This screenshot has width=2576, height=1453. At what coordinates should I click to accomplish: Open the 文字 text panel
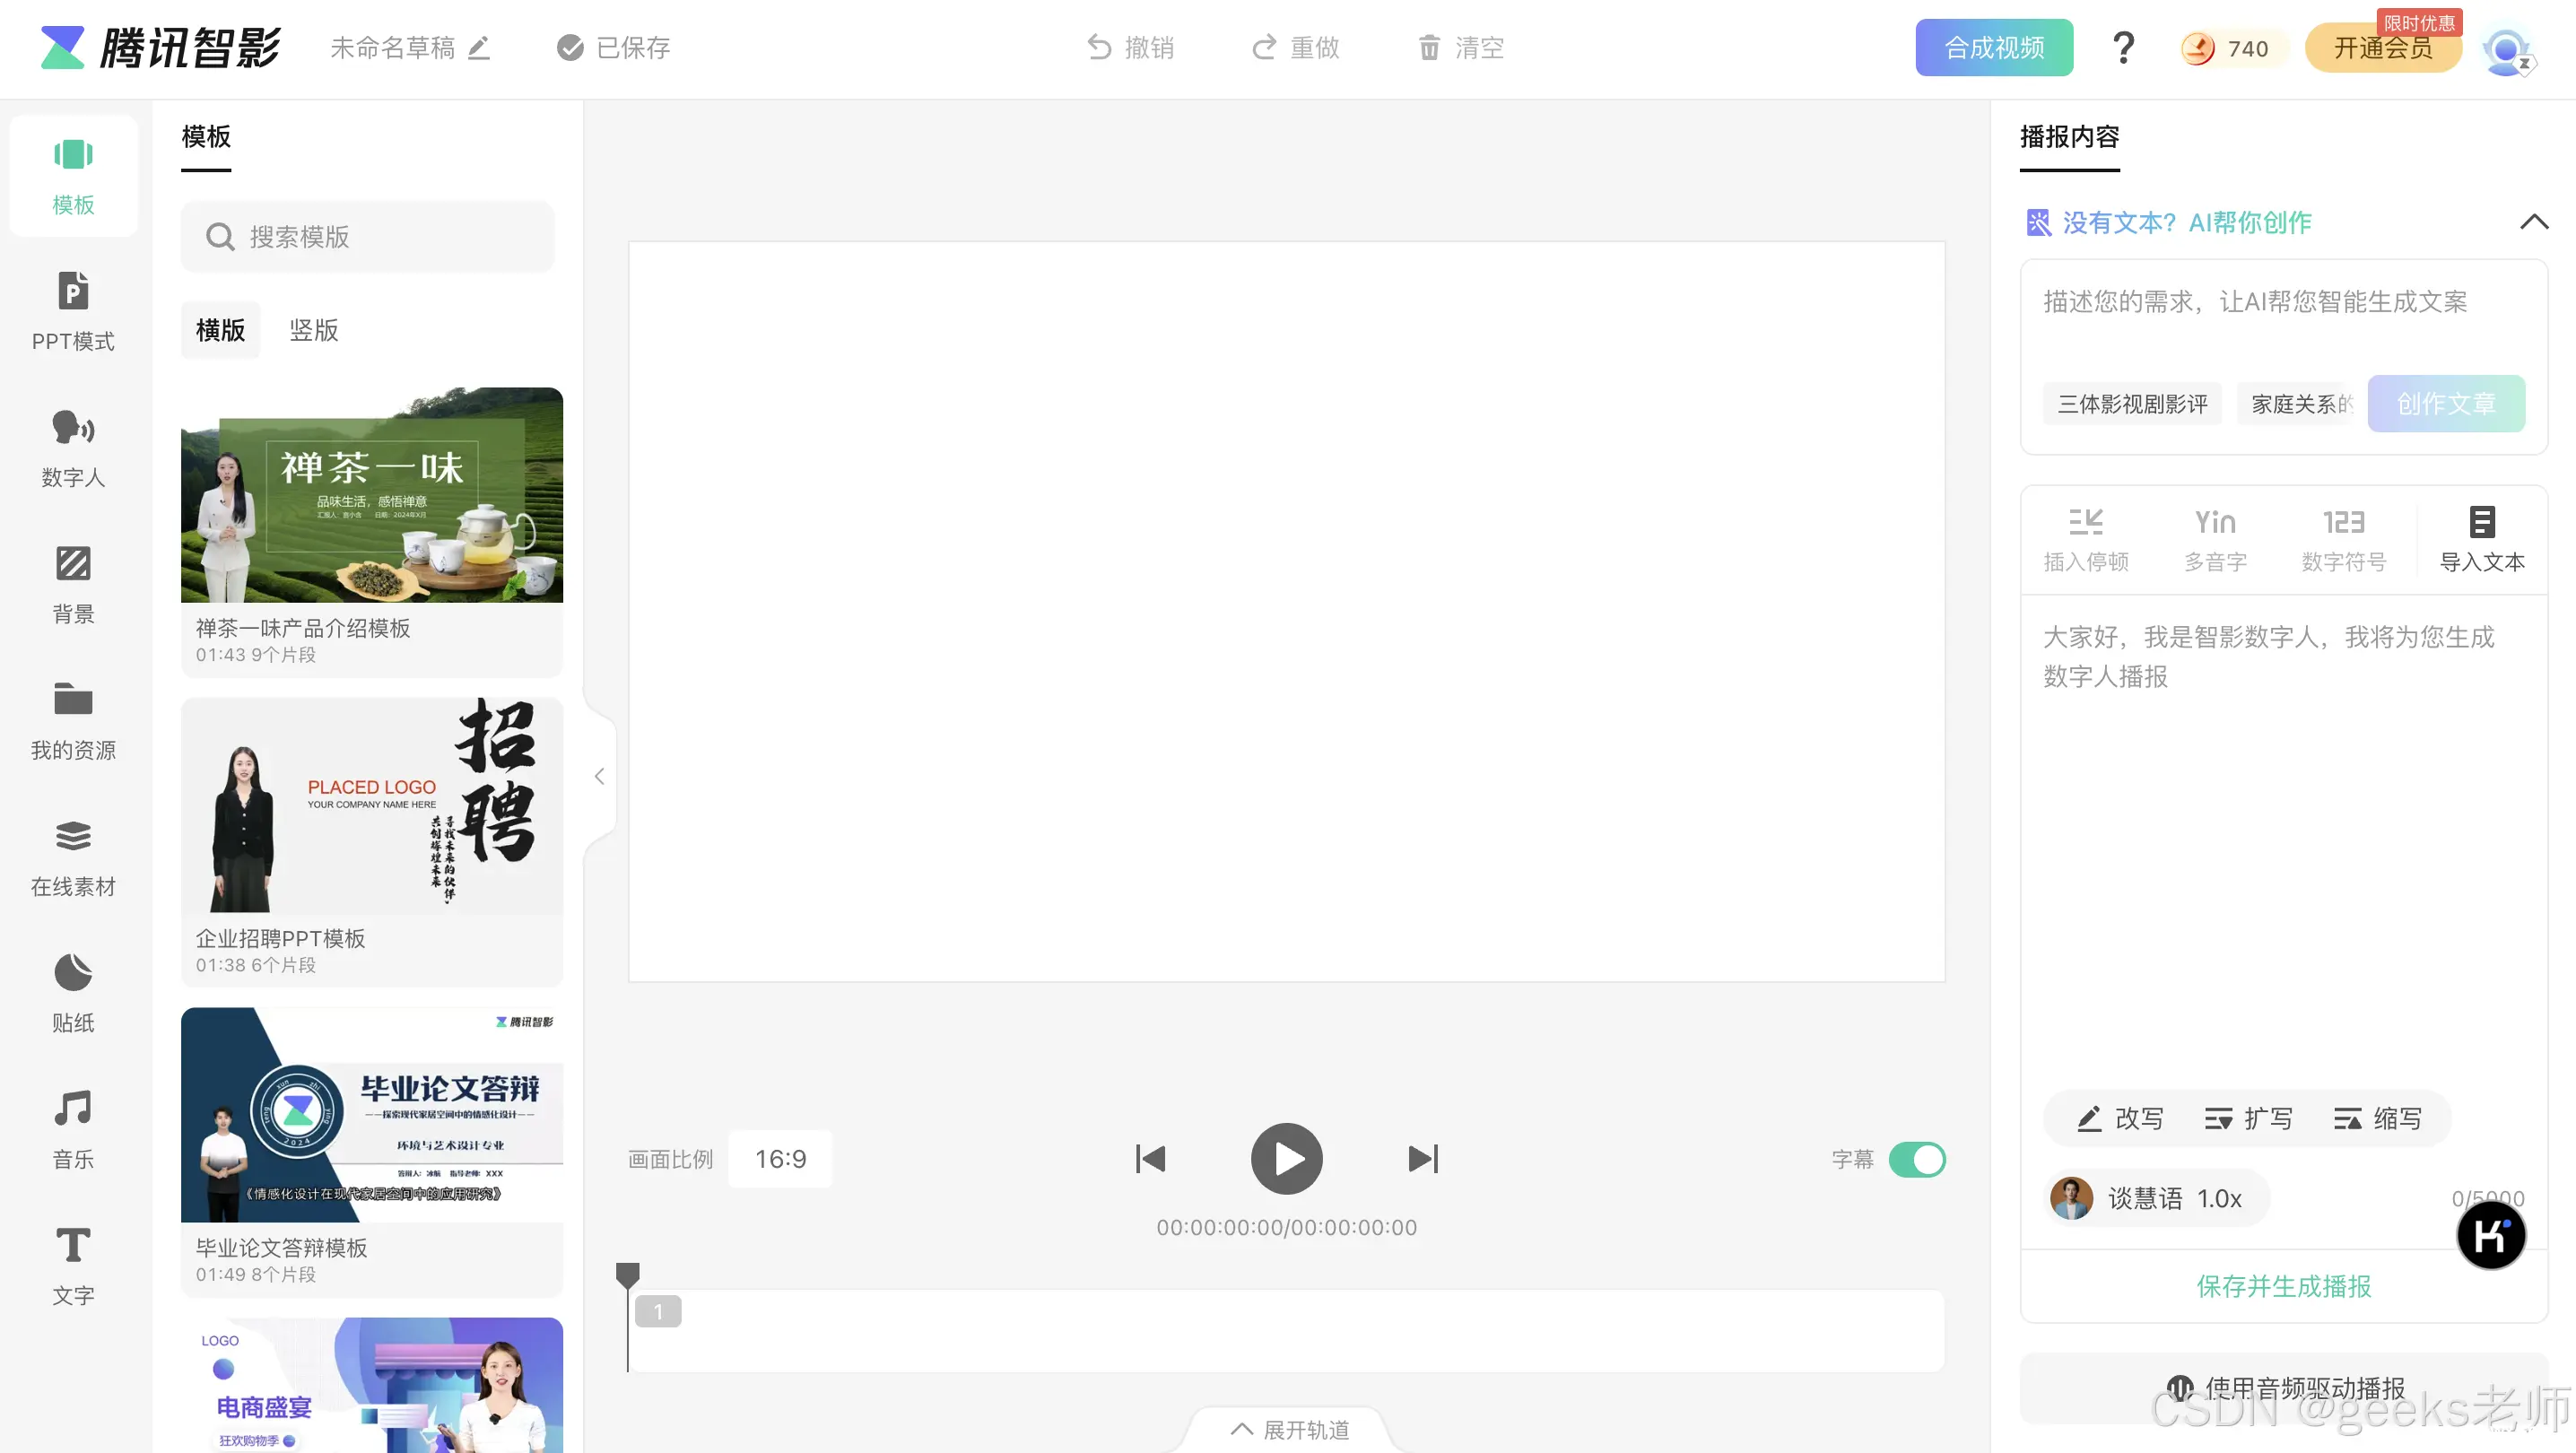[73, 1266]
